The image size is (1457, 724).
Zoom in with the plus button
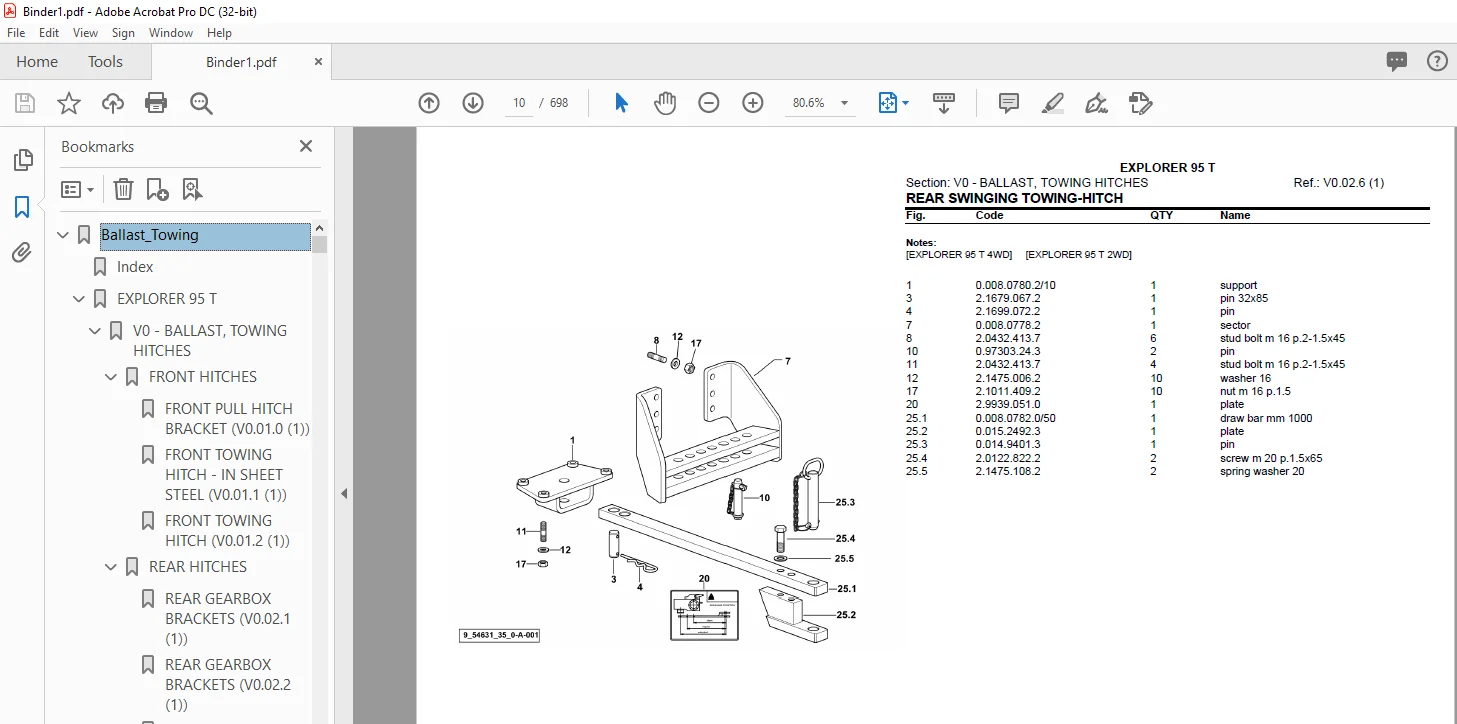(753, 103)
